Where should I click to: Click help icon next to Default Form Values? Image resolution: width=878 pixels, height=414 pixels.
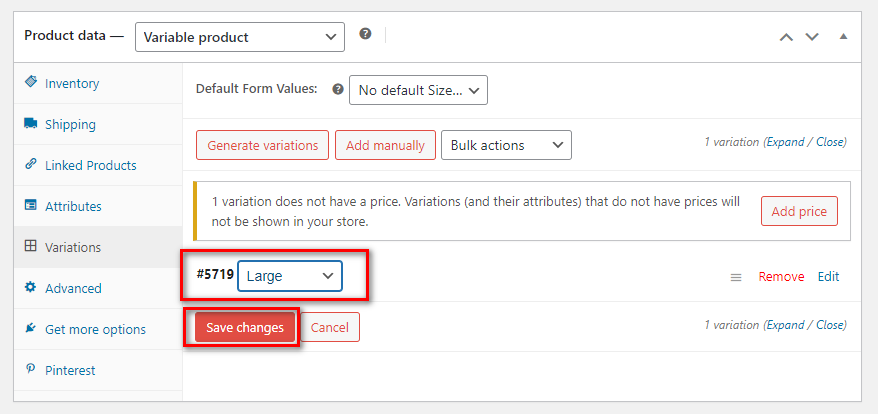click(x=338, y=89)
